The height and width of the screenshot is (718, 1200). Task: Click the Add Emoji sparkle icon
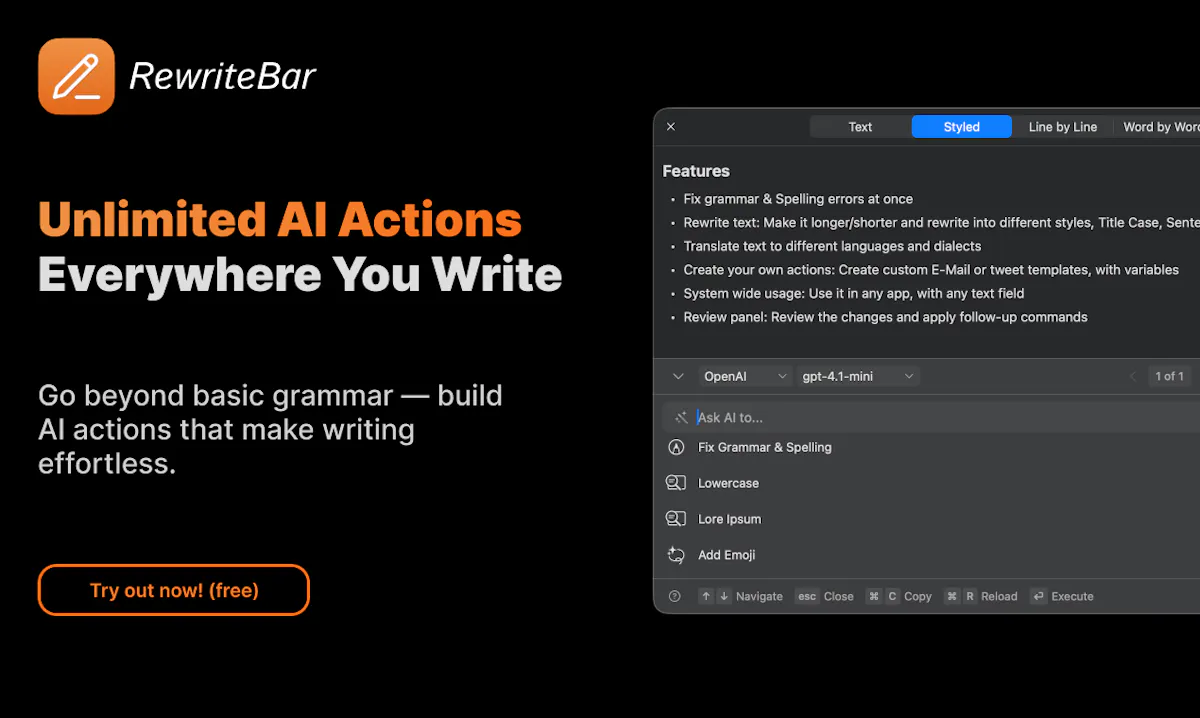click(x=676, y=555)
